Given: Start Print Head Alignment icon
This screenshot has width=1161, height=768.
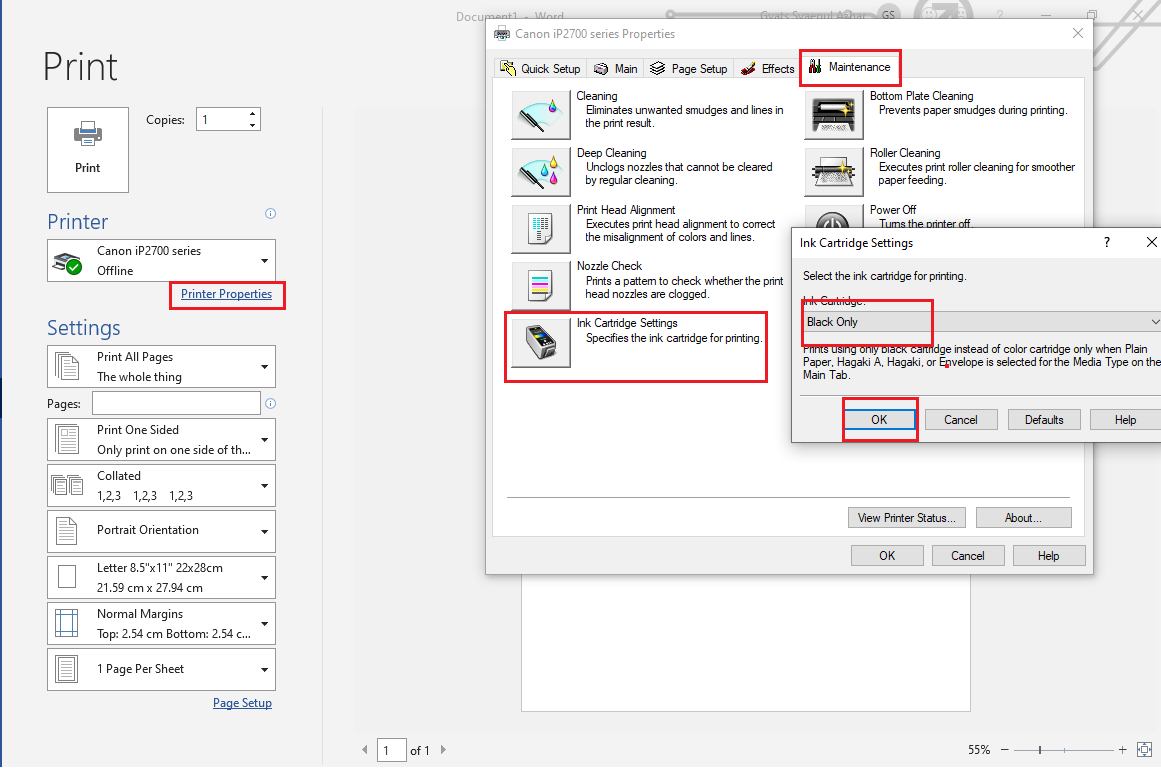Looking at the screenshot, I should pyautogui.click(x=541, y=229).
